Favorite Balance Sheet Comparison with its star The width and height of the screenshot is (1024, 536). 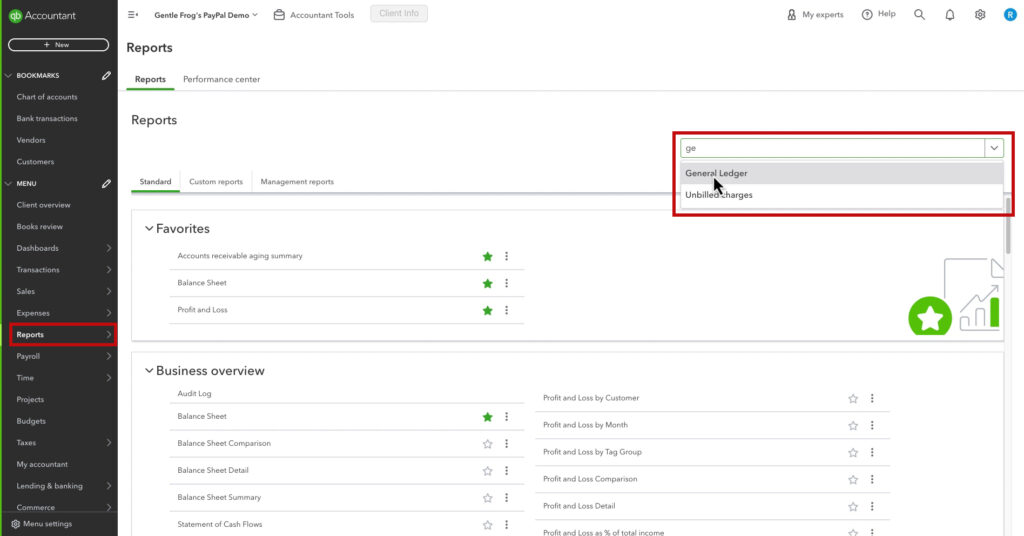coord(487,444)
